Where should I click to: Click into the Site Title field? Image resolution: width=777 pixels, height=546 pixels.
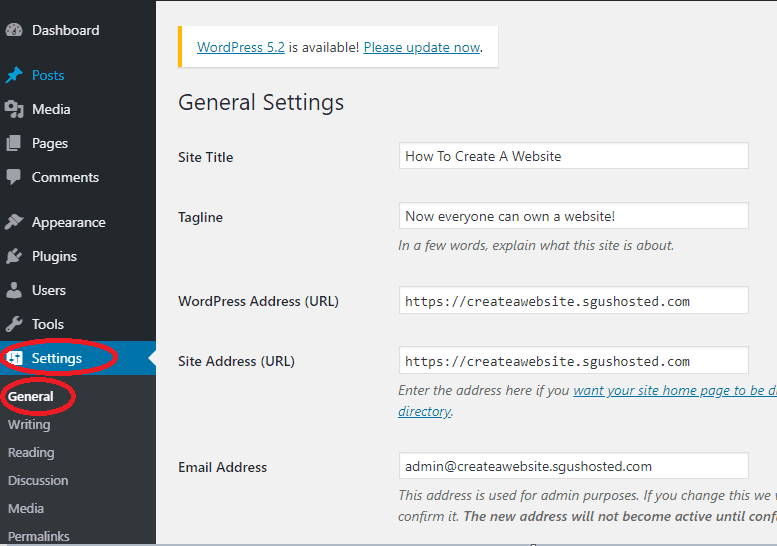pyautogui.click(x=573, y=156)
